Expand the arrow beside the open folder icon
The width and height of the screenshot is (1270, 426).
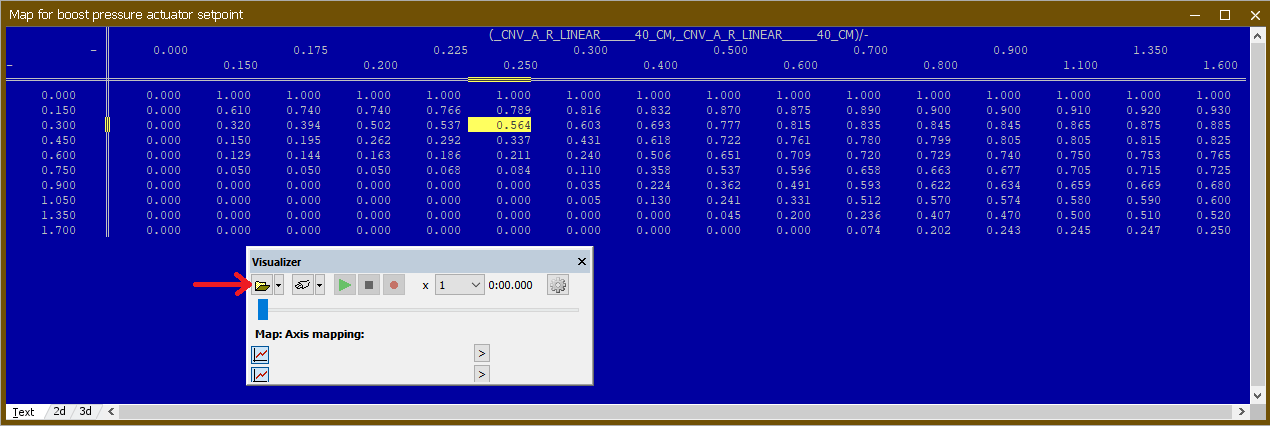[279, 285]
